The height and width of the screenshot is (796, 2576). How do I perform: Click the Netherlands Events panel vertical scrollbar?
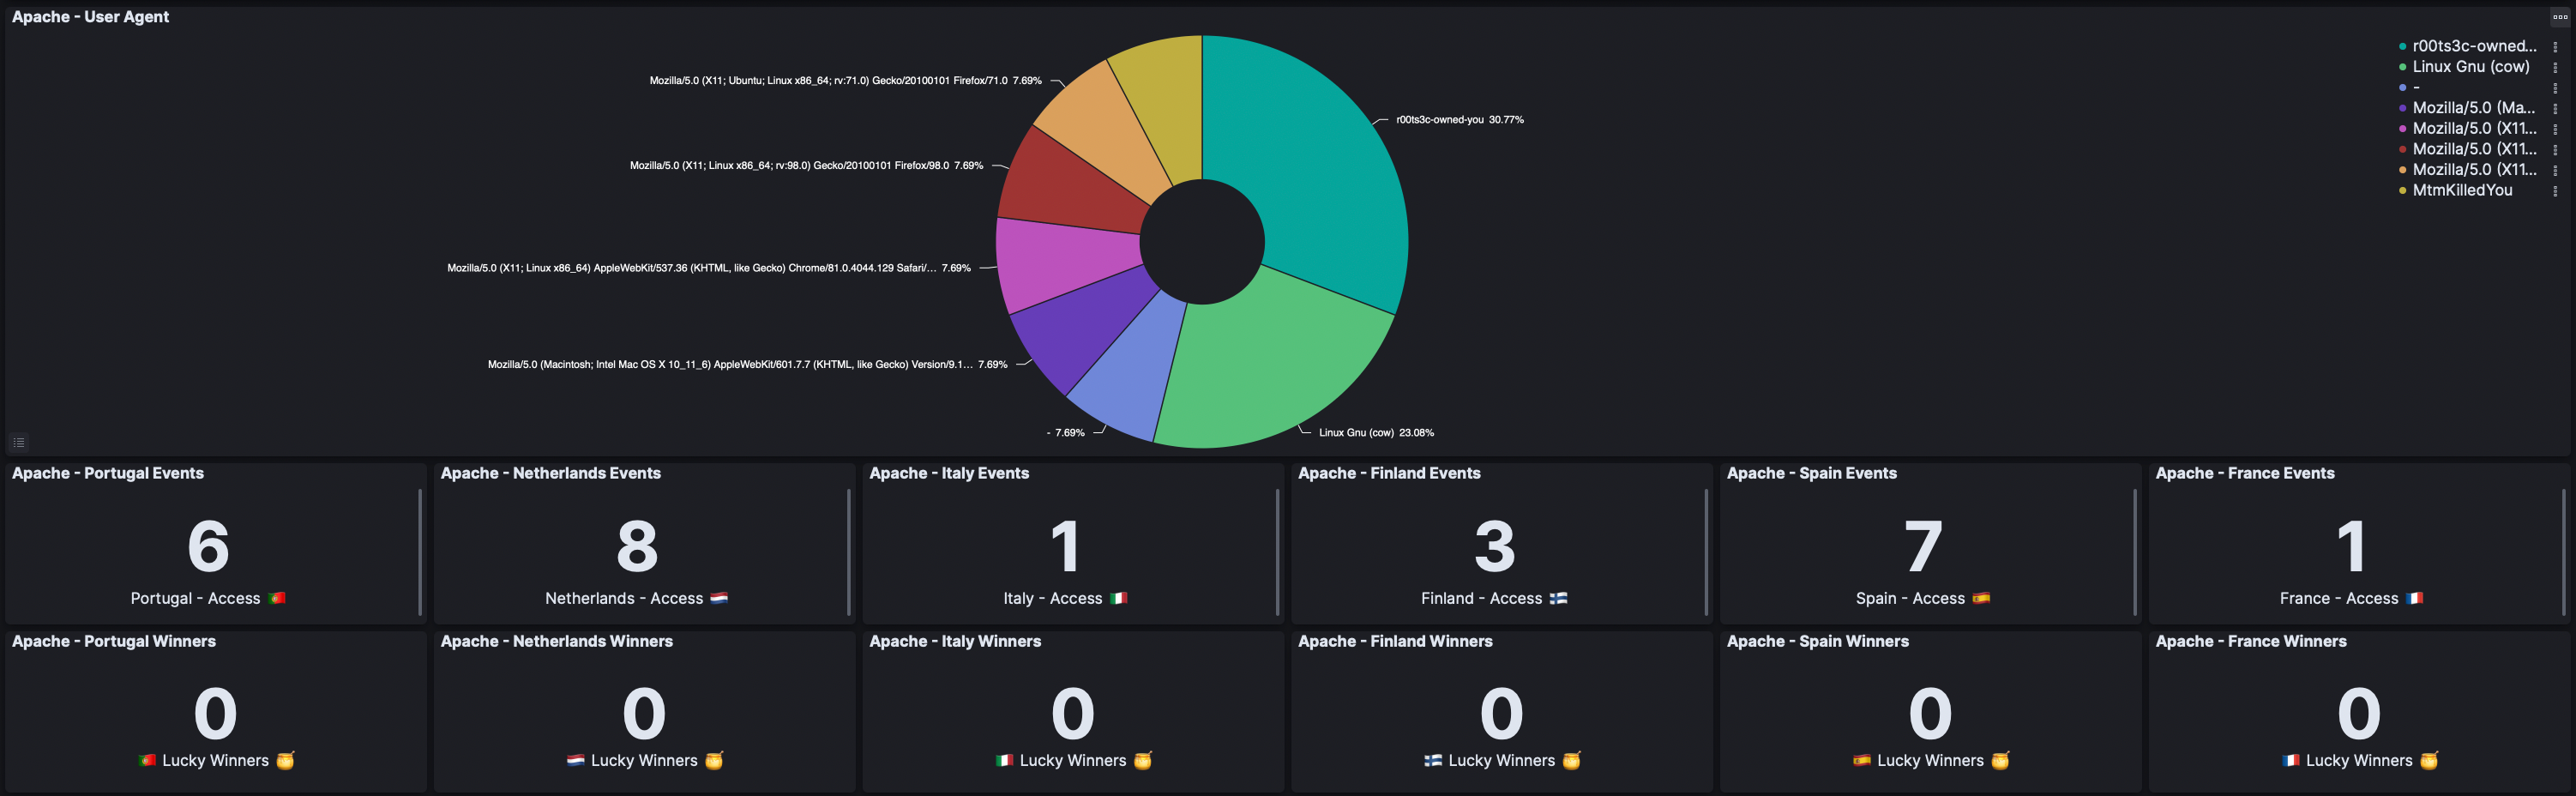point(848,552)
